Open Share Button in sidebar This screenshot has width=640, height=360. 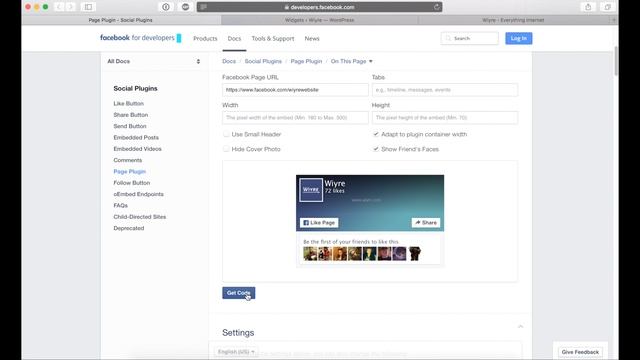click(x=131, y=115)
